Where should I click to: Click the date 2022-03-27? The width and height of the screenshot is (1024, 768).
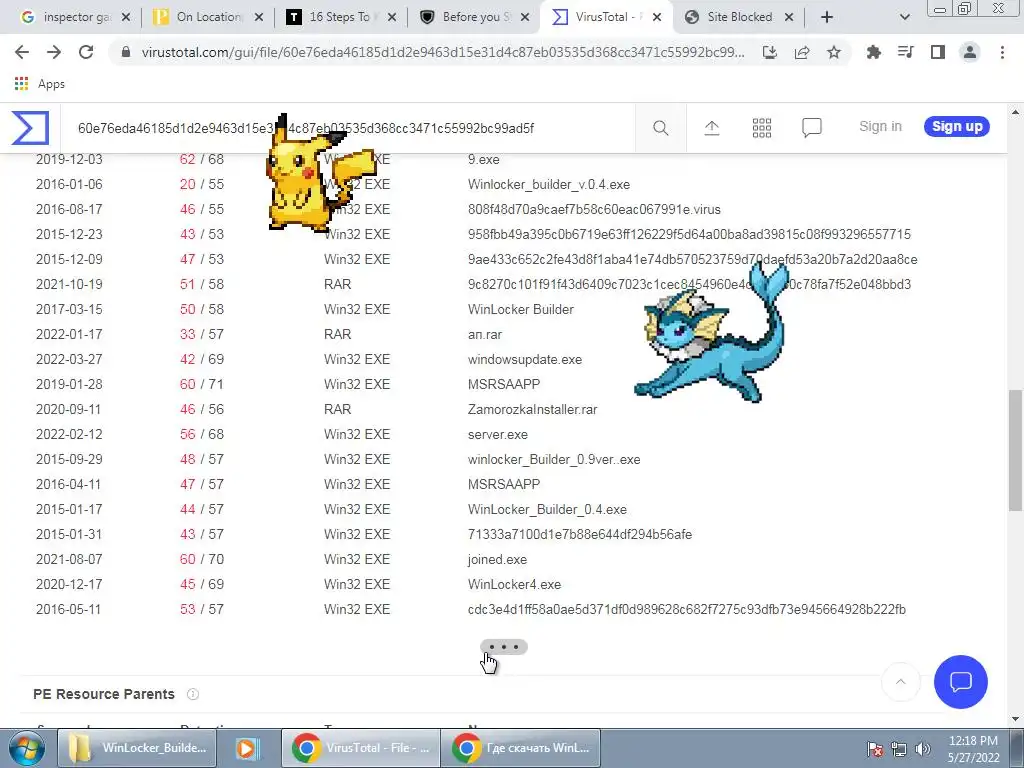(x=69, y=360)
